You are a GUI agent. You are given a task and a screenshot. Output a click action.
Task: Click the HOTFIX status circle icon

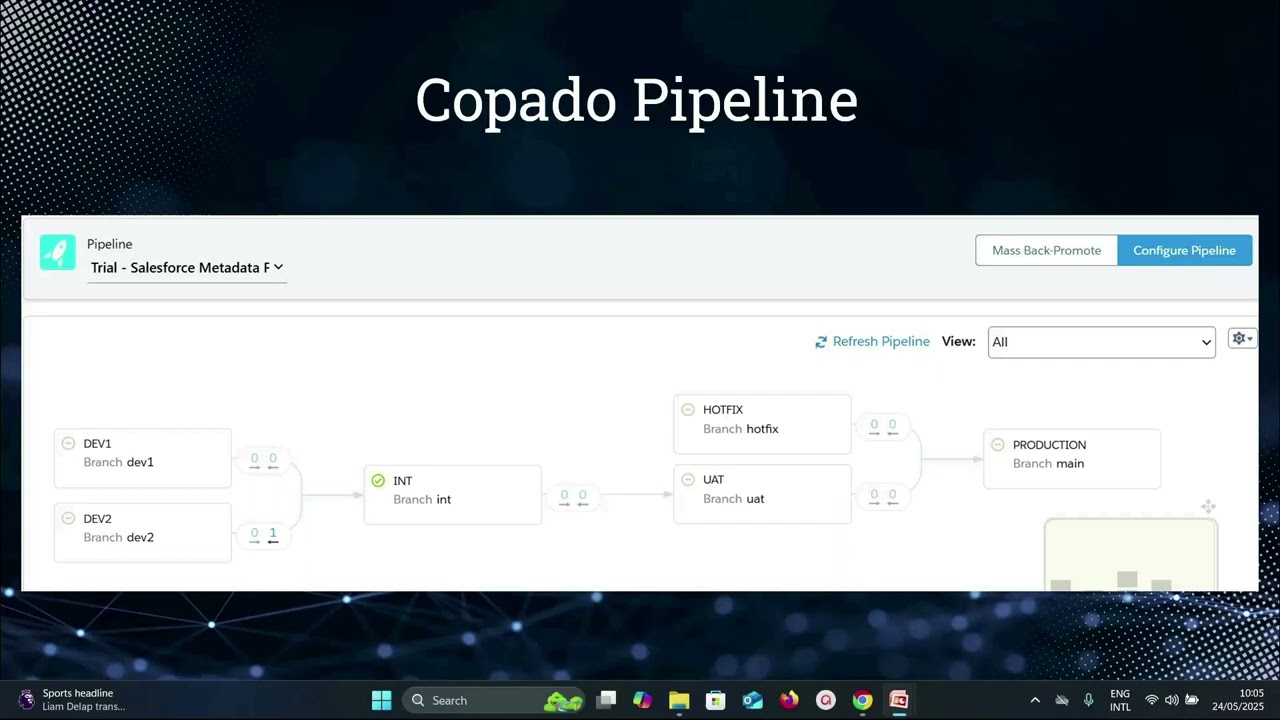point(688,409)
